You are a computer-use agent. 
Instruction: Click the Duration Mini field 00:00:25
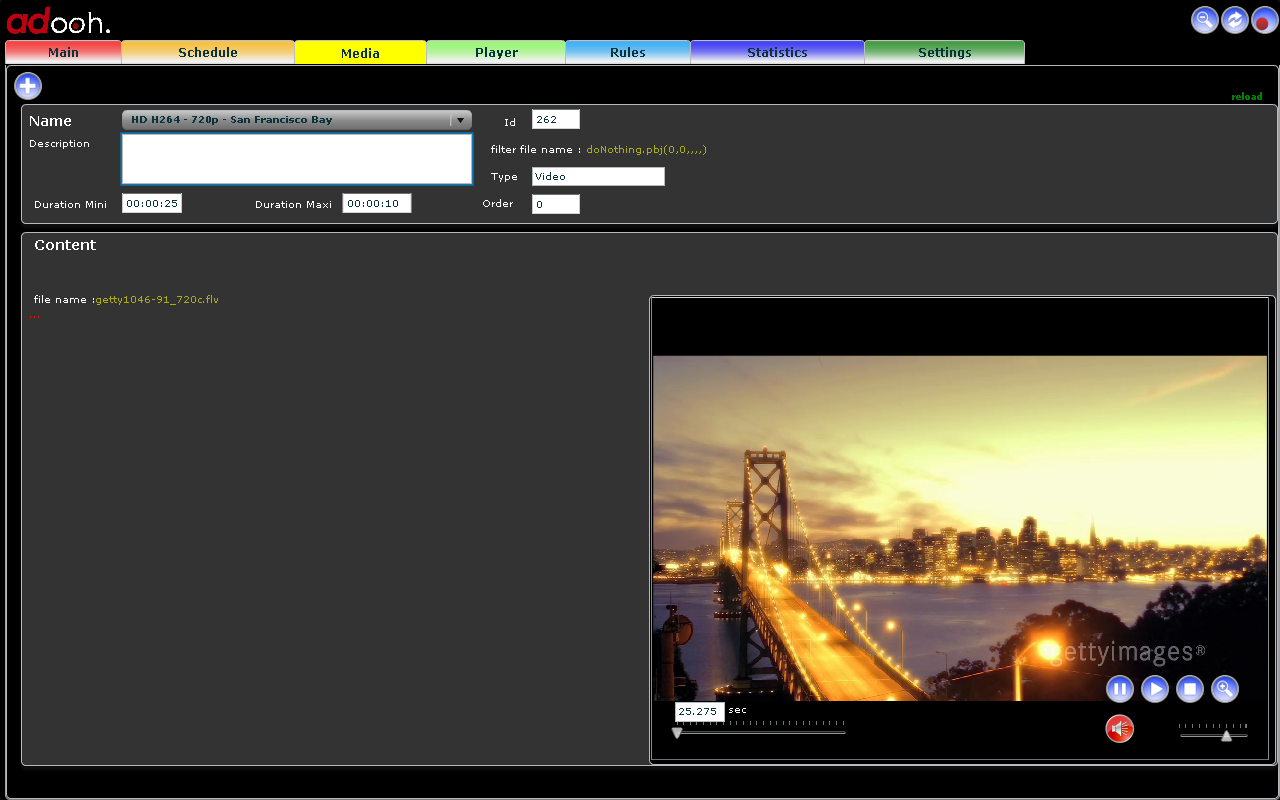[152, 204]
